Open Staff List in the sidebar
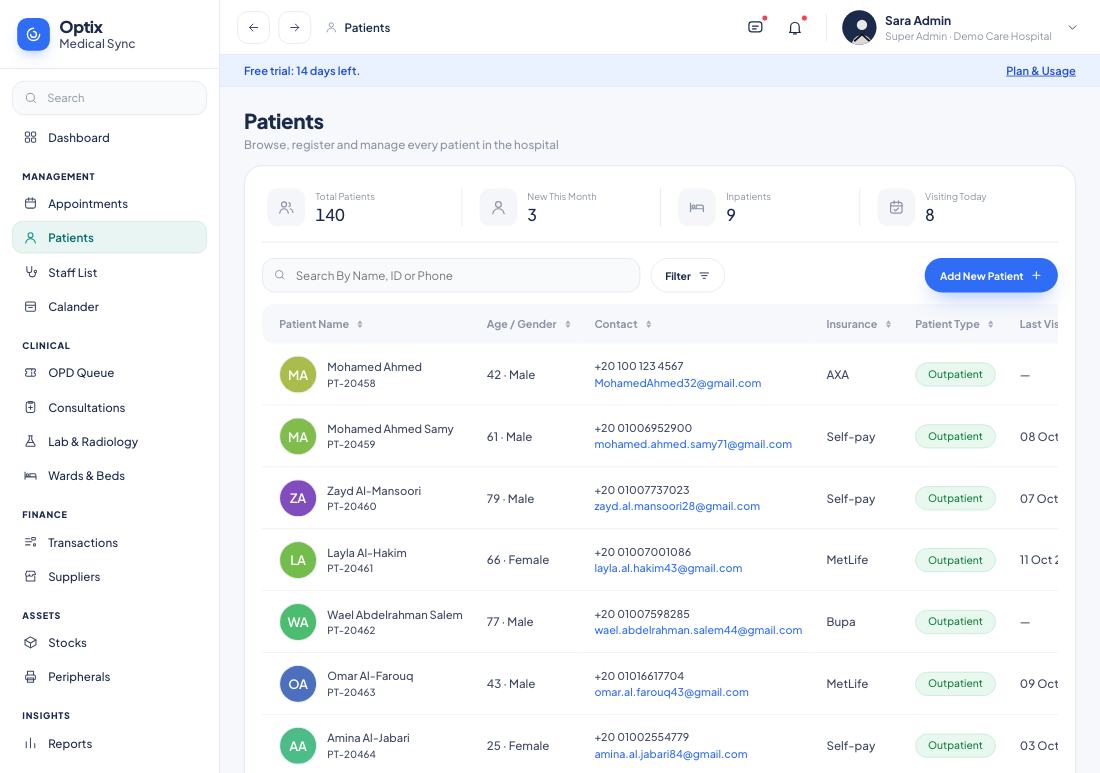The width and height of the screenshot is (1100, 773). coord(109,272)
